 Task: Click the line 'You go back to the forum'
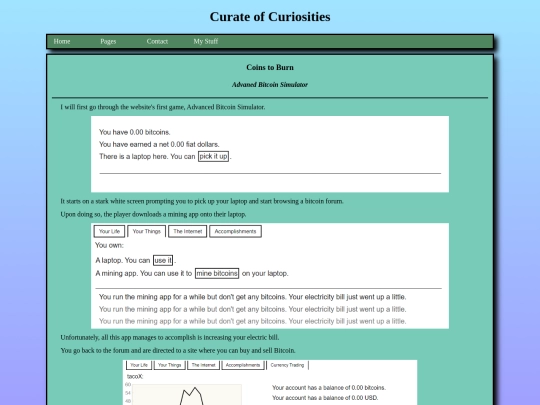(x=178, y=351)
